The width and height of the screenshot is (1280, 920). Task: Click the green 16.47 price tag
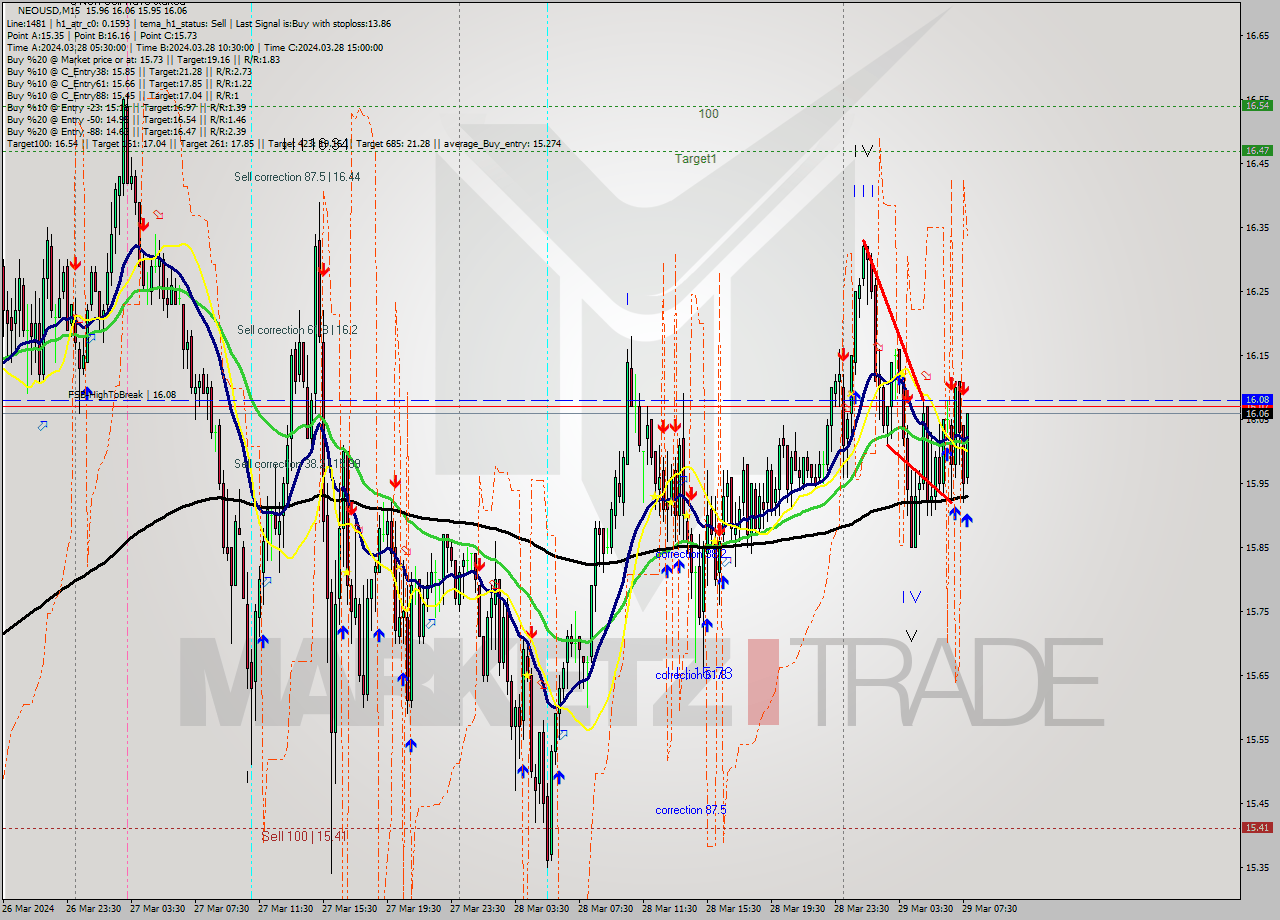click(x=1257, y=151)
